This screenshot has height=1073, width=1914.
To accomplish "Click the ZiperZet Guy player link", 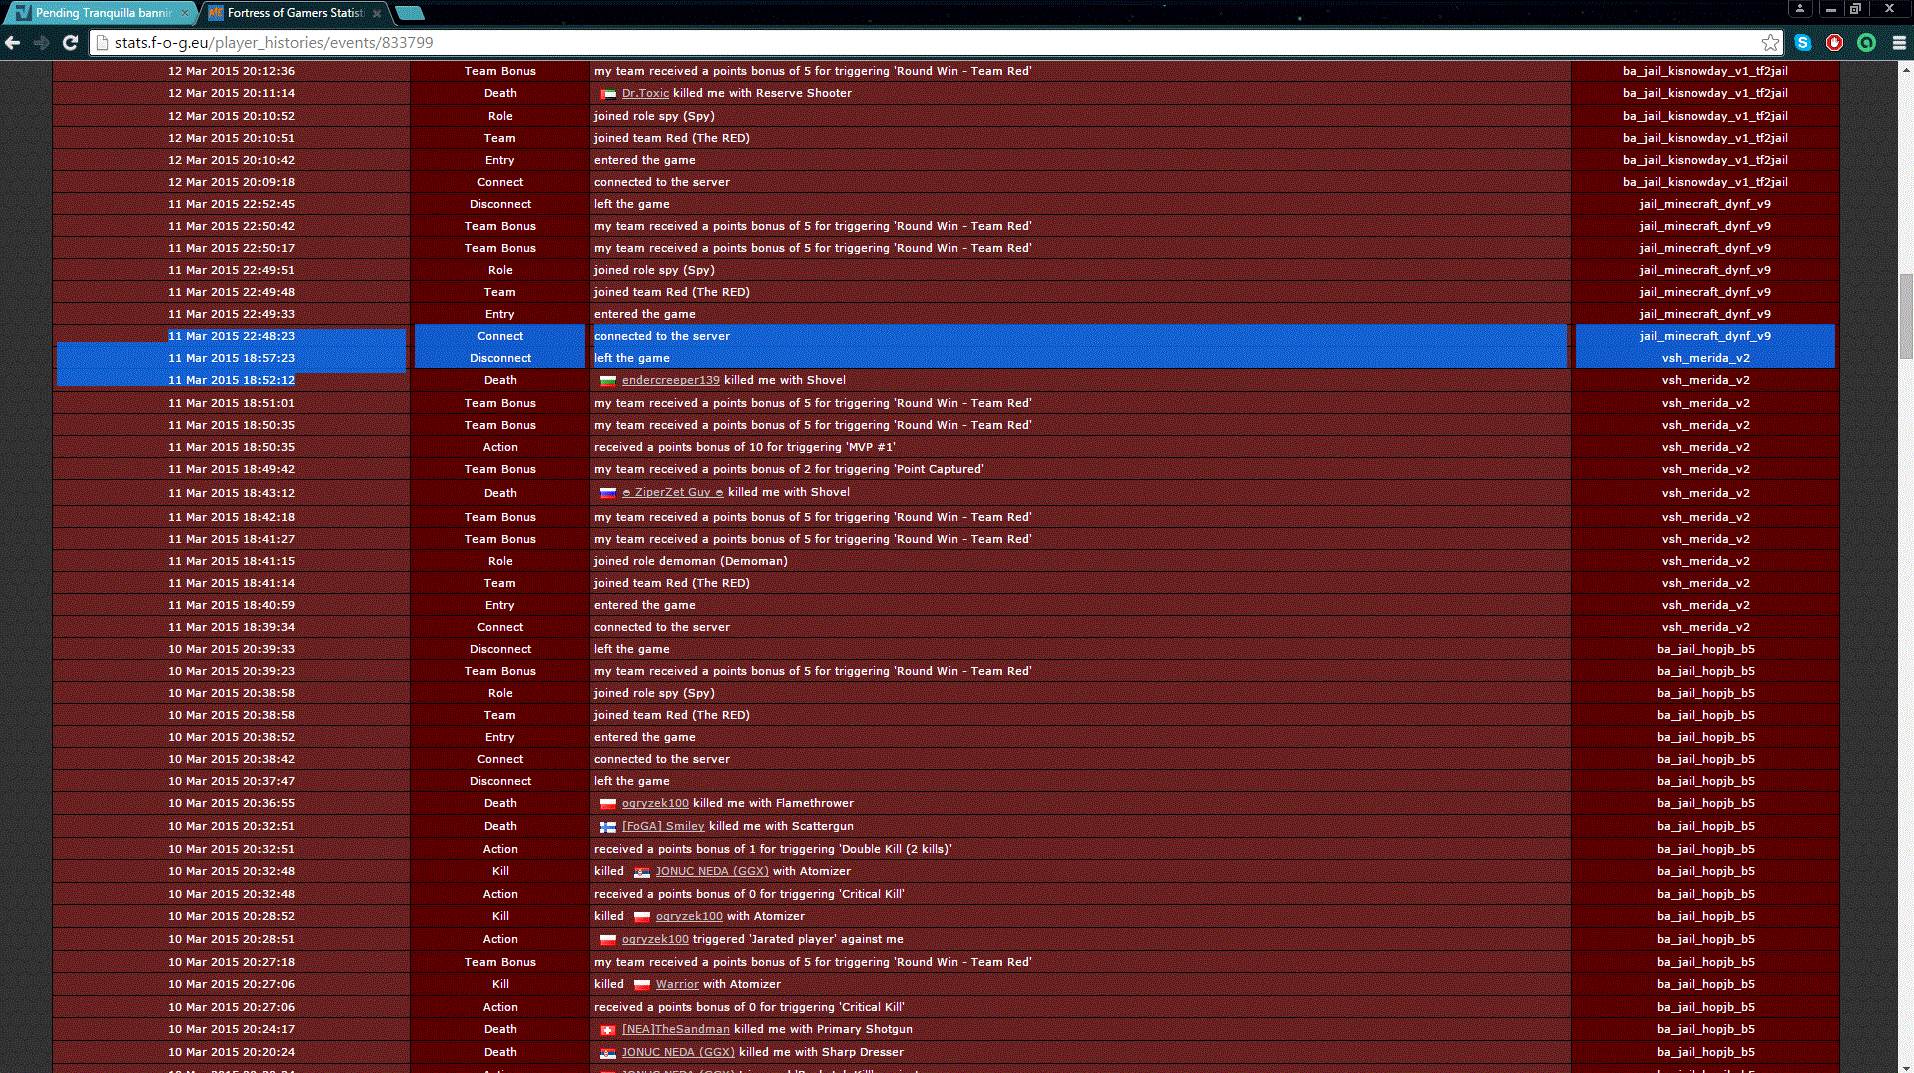I will click(672, 492).
